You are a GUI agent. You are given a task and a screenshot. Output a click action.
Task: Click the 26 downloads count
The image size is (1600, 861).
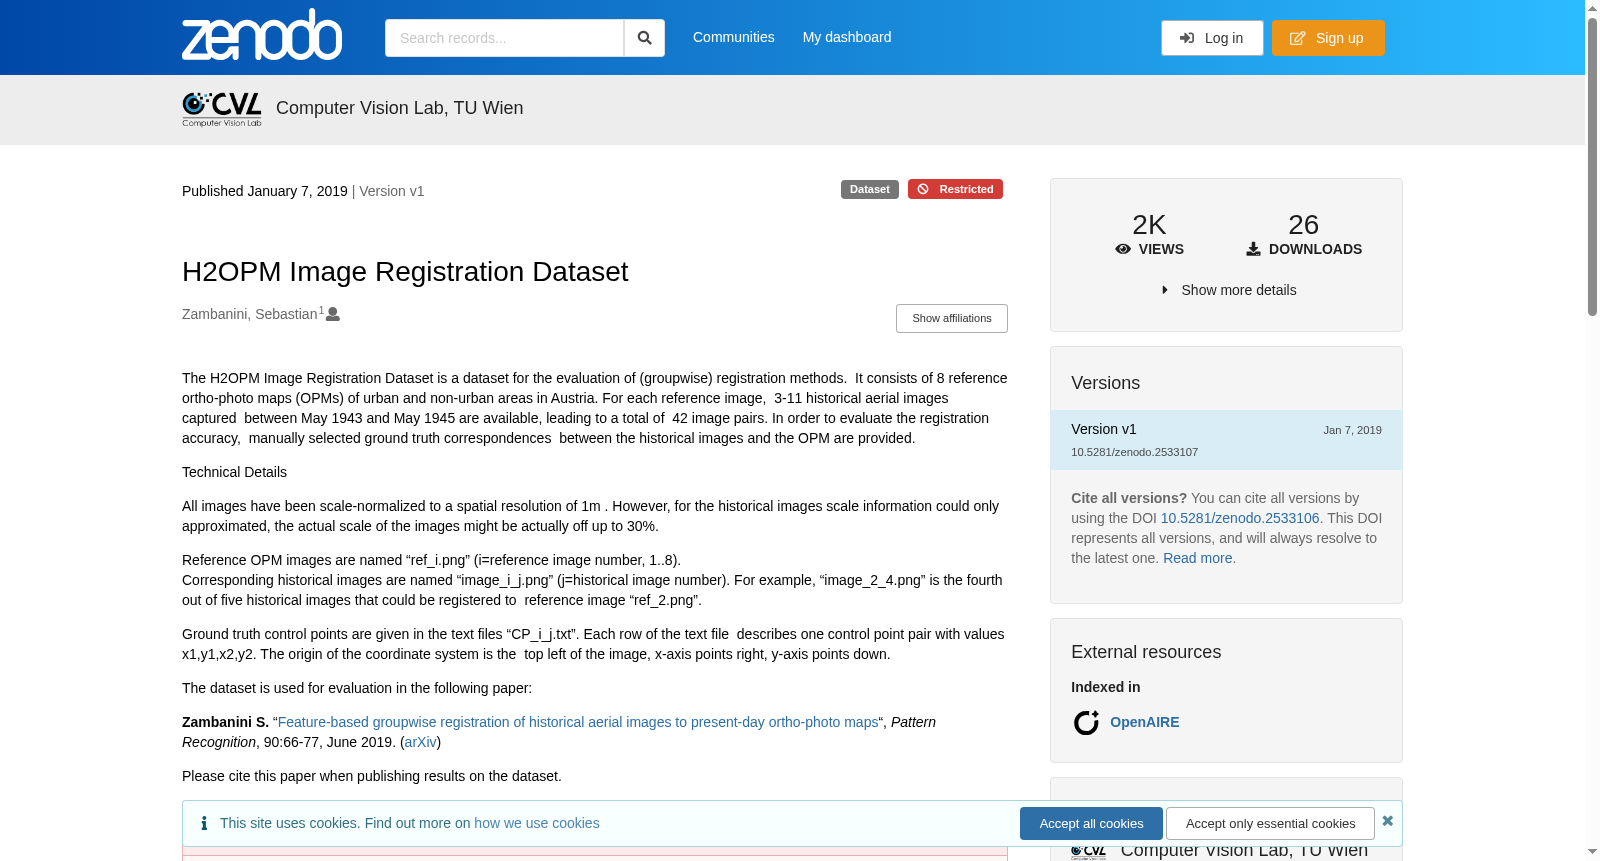pos(1303,225)
